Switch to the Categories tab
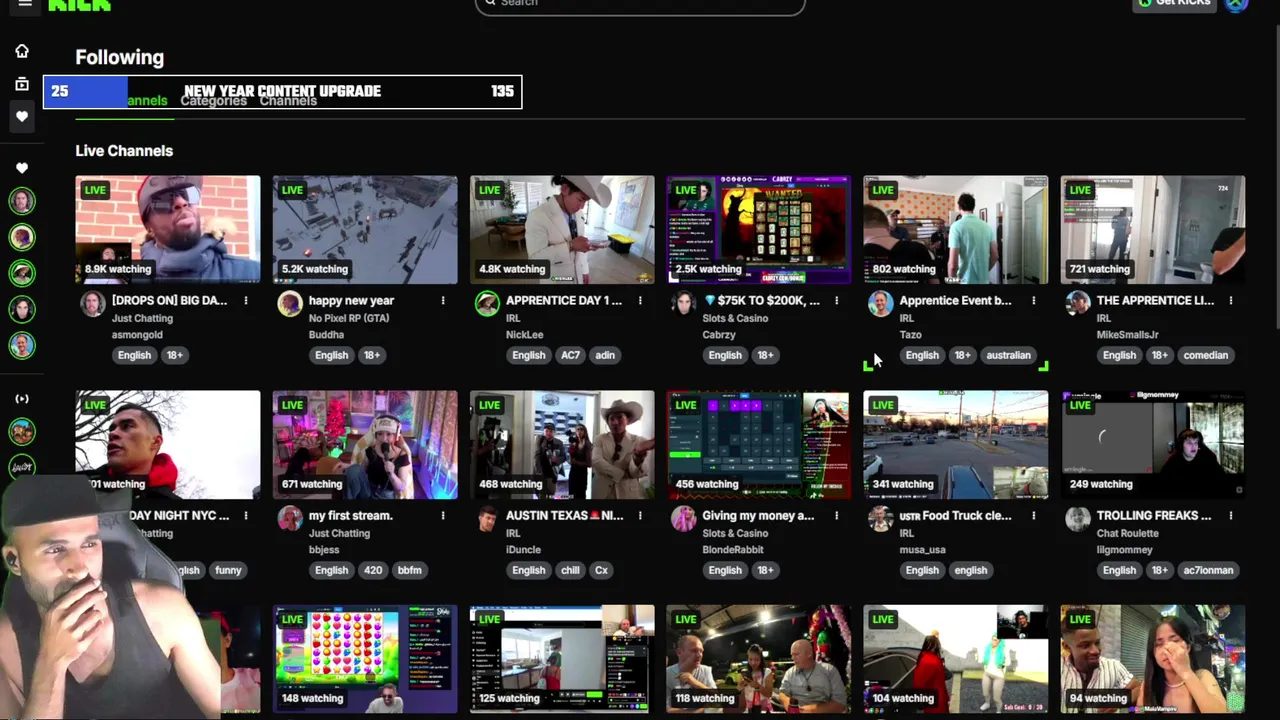The height and width of the screenshot is (720, 1280). (213, 101)
